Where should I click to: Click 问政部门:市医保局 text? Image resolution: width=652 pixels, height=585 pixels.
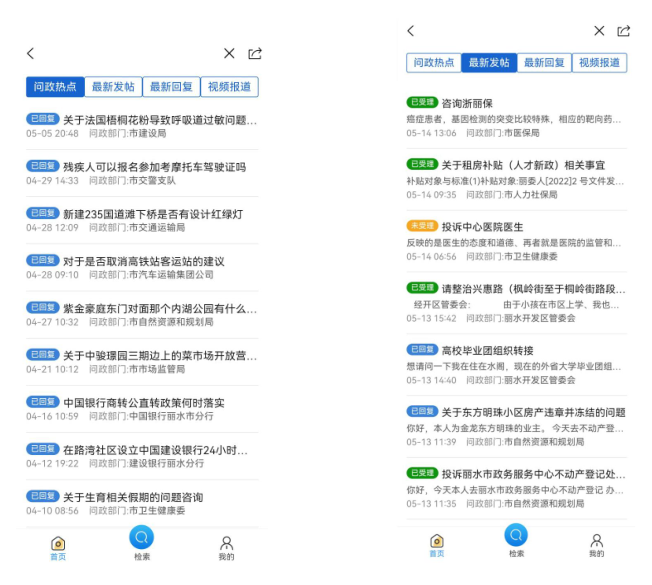tap(503, 133)
